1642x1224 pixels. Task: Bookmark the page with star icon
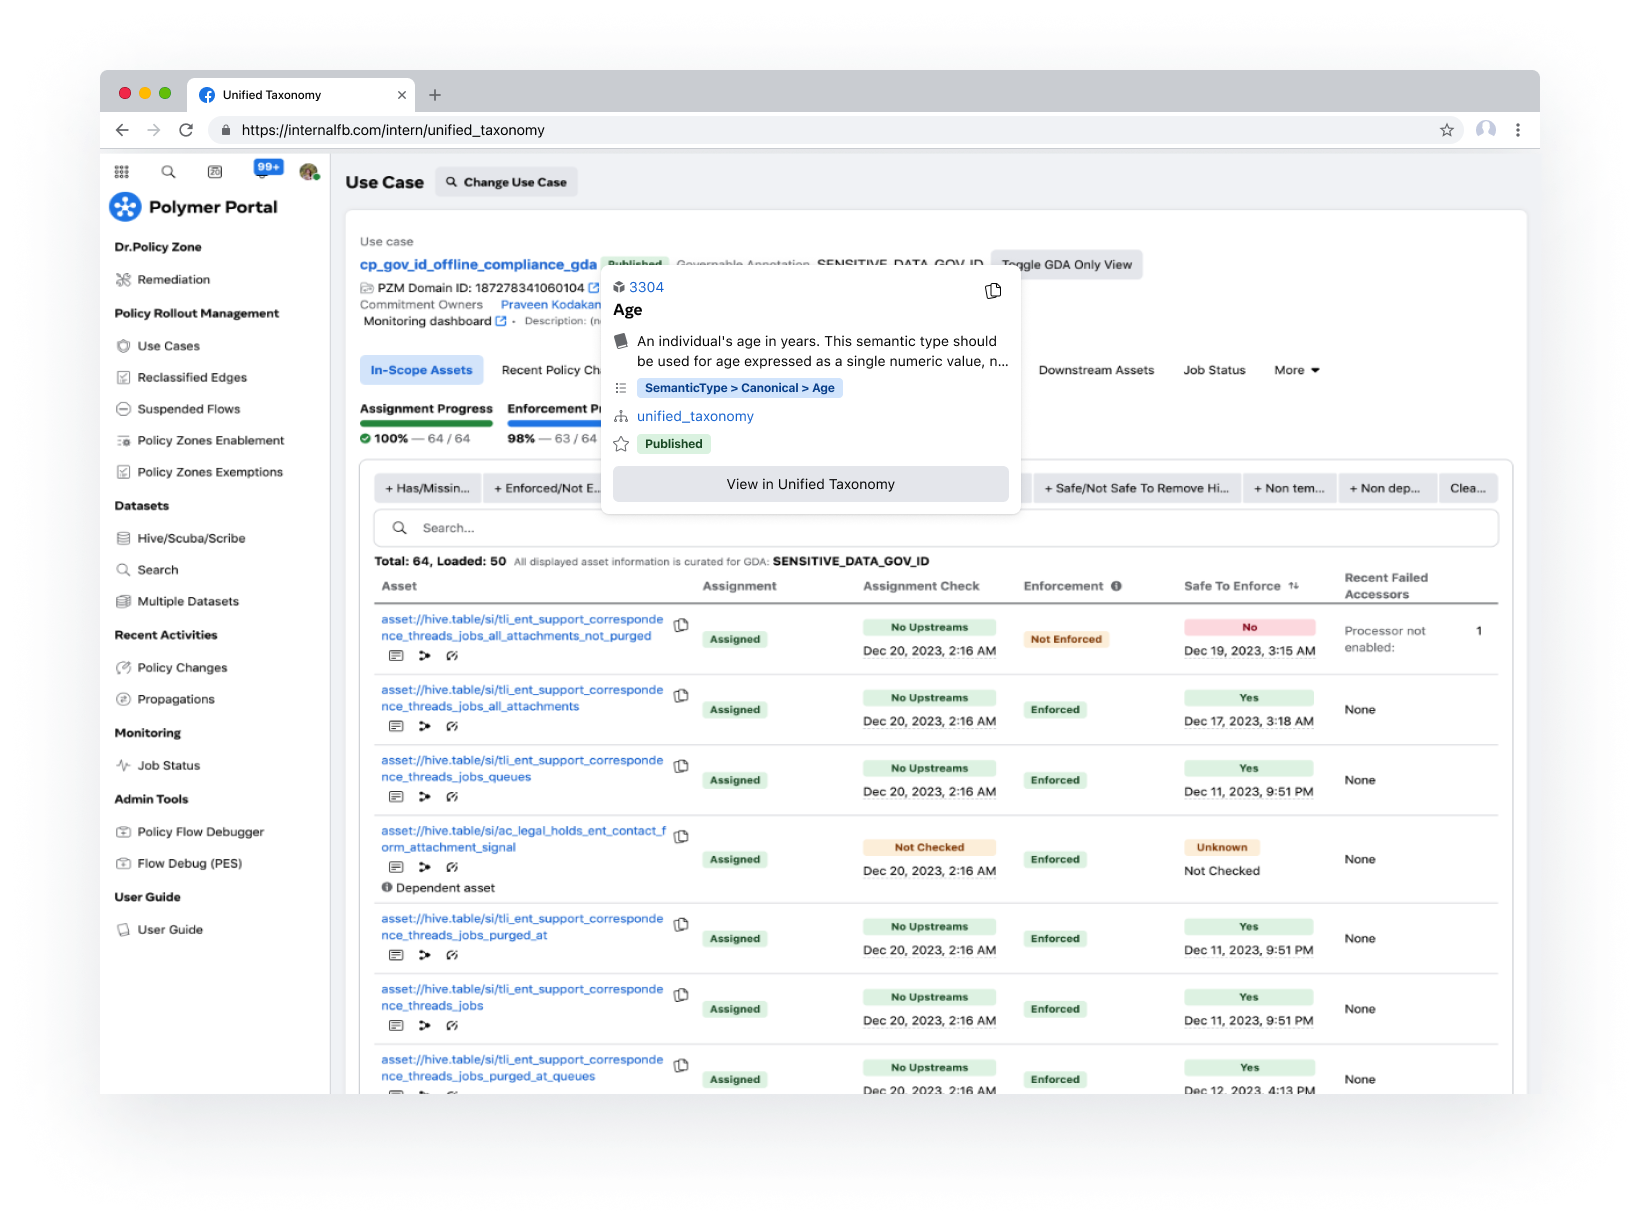coord(1446,130)
